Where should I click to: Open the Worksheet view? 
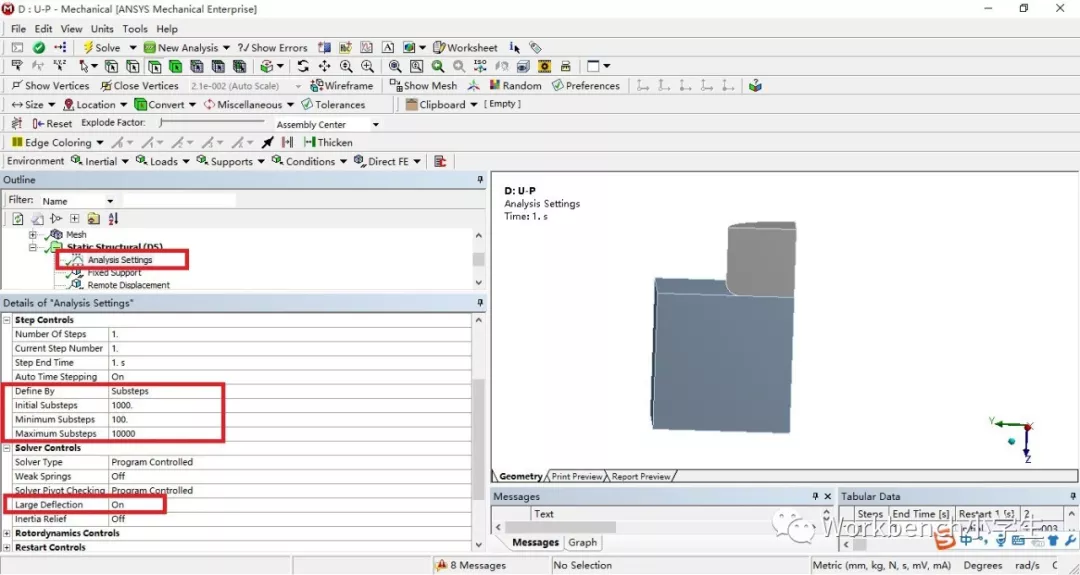pyautogui.click(x=465, y=48)
